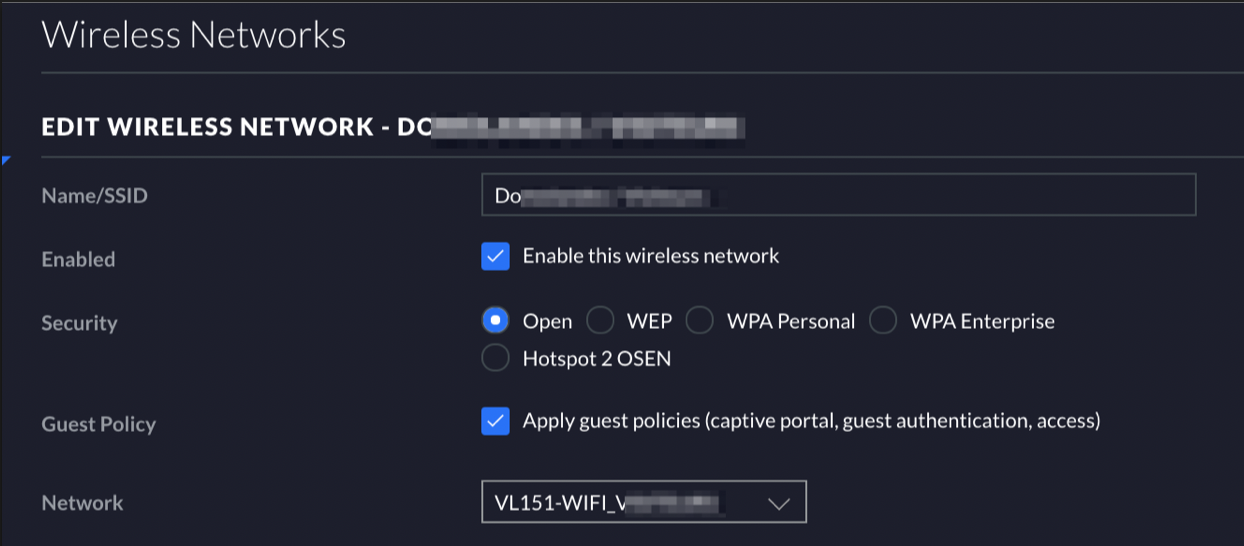Click the Network row label
Viewport: 1244px width, 546px height.
[82, 503]
